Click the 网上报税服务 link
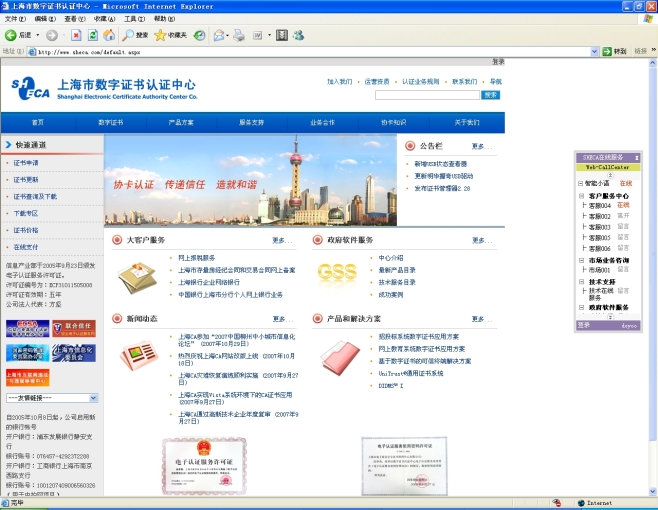658x510 pixels. 196,258
